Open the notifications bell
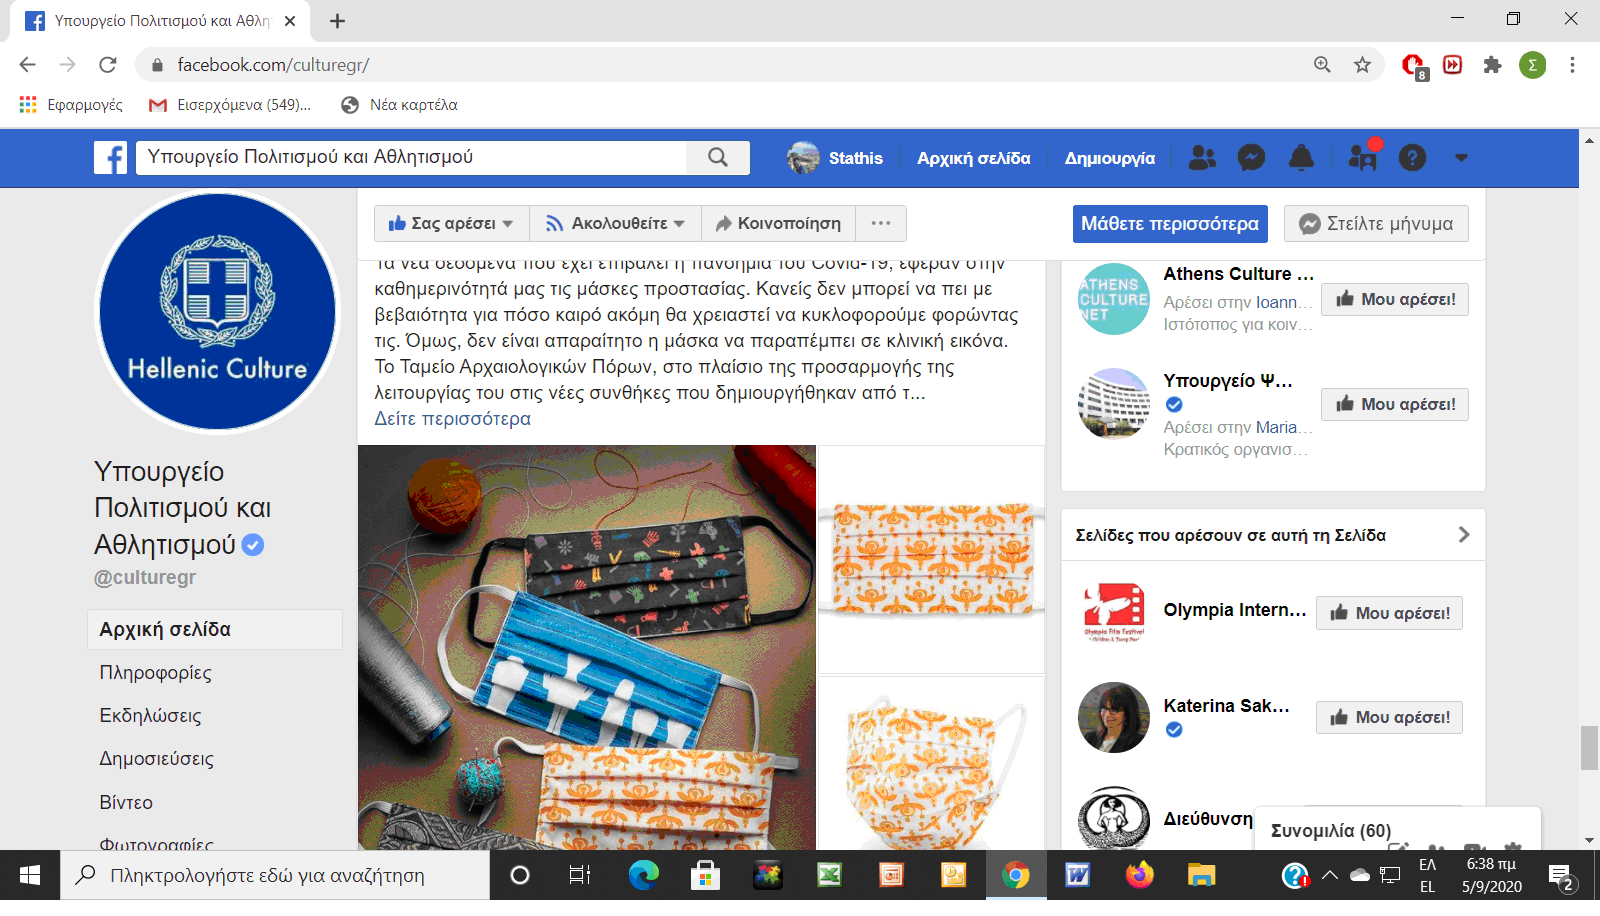This screenshot has width=1600, height=916. coord(1301,158)
